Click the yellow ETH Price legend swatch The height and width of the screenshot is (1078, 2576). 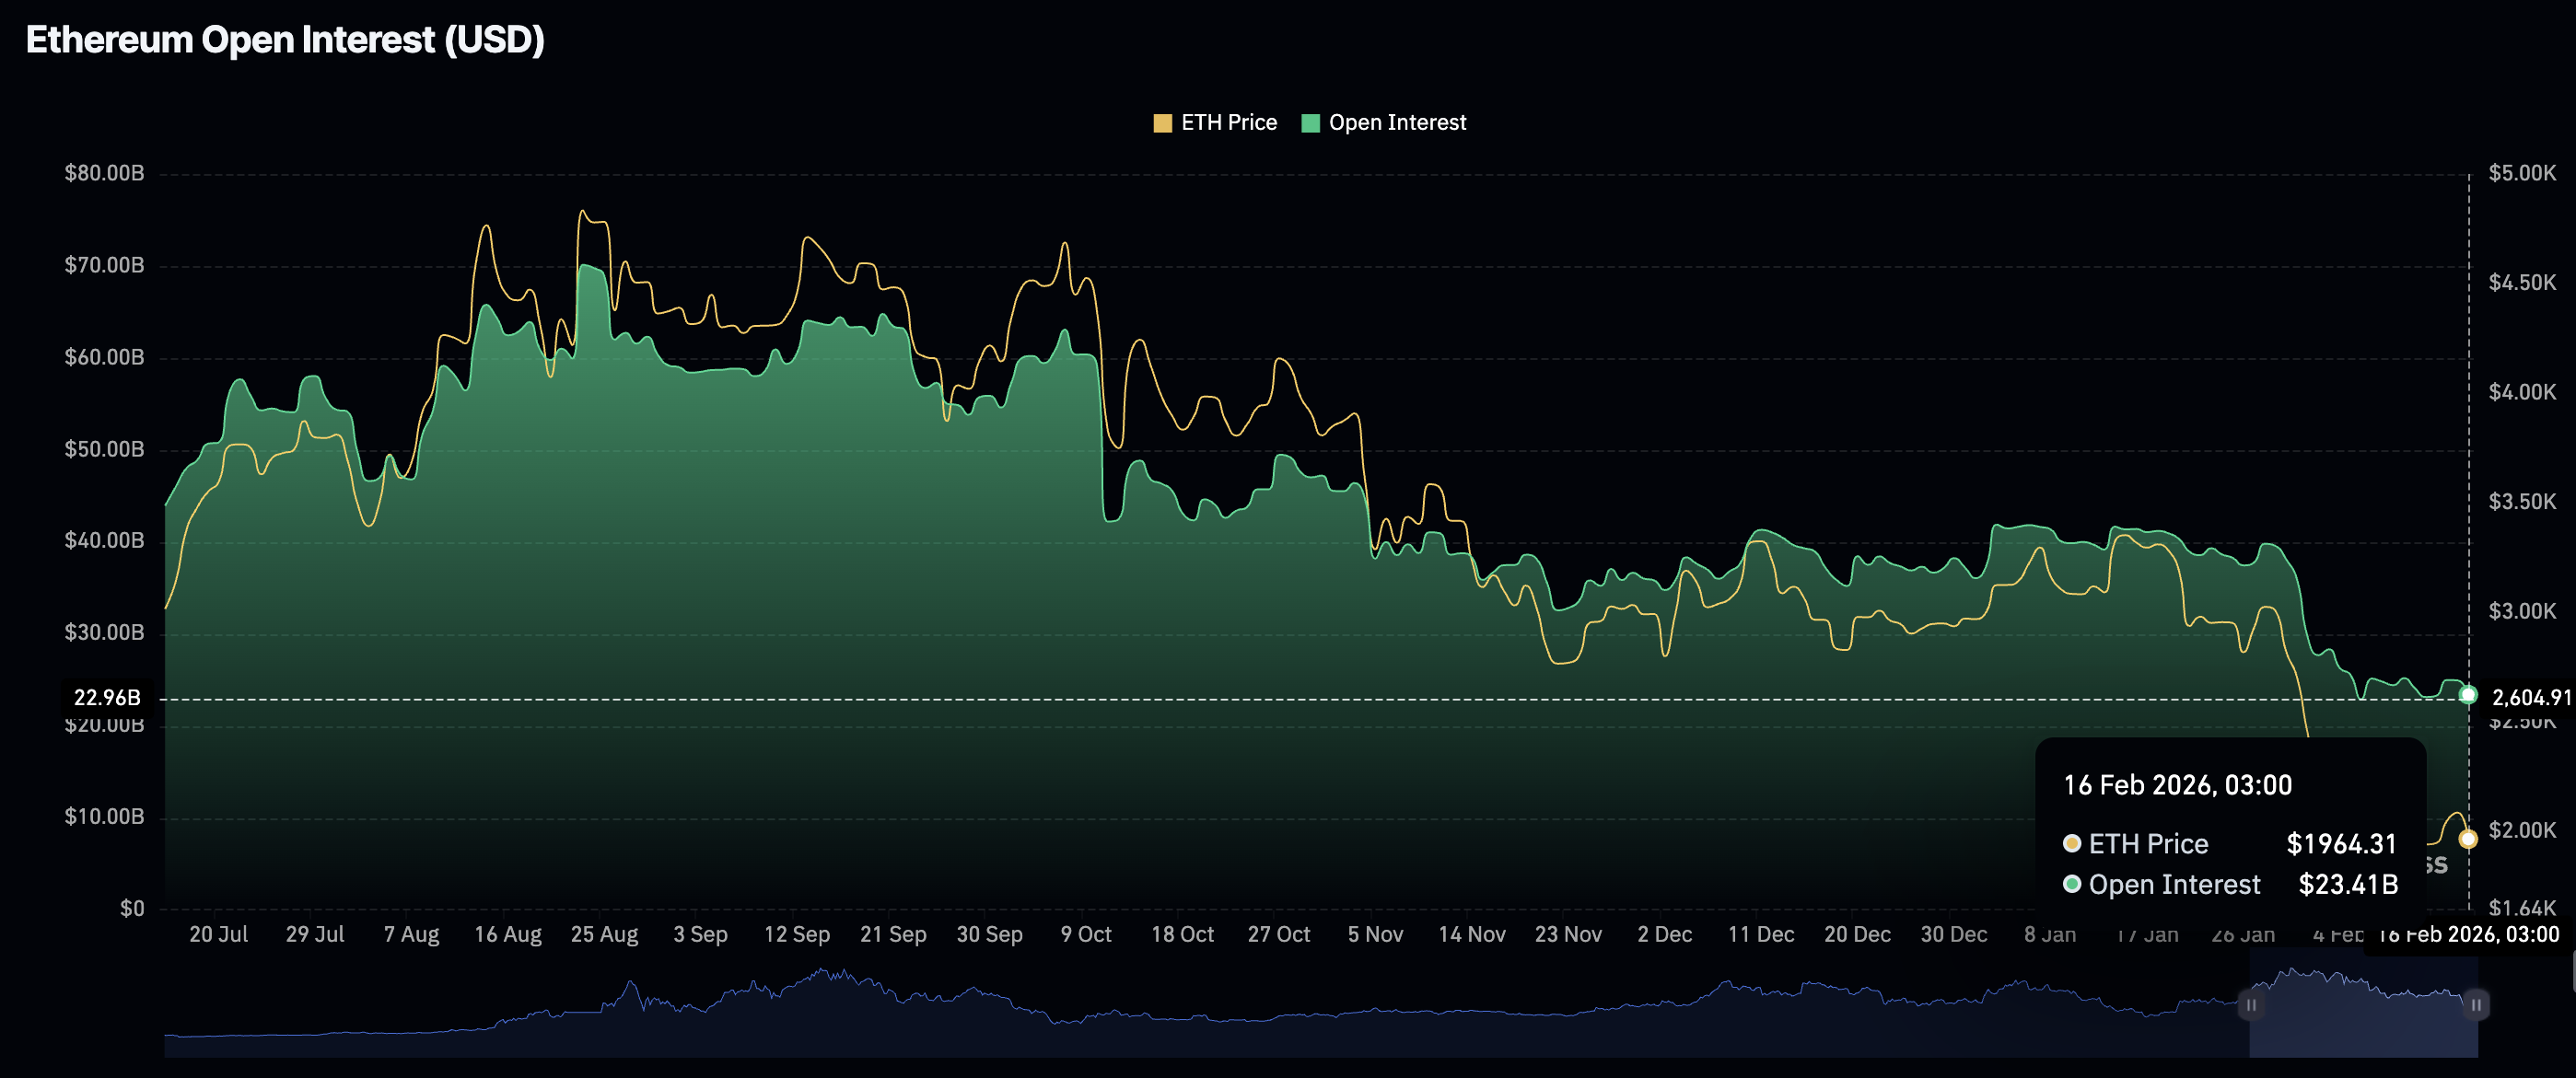tap(1161, 123)
